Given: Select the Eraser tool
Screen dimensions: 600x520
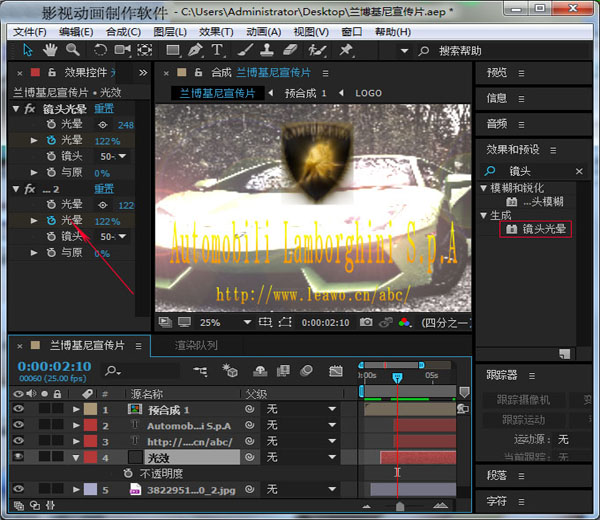Looking at the screenshot, I should (290, 50).
